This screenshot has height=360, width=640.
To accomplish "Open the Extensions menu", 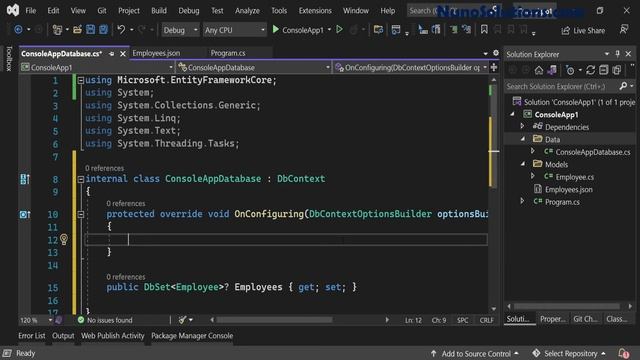I will pyautogui.click(x=315, y=11).
